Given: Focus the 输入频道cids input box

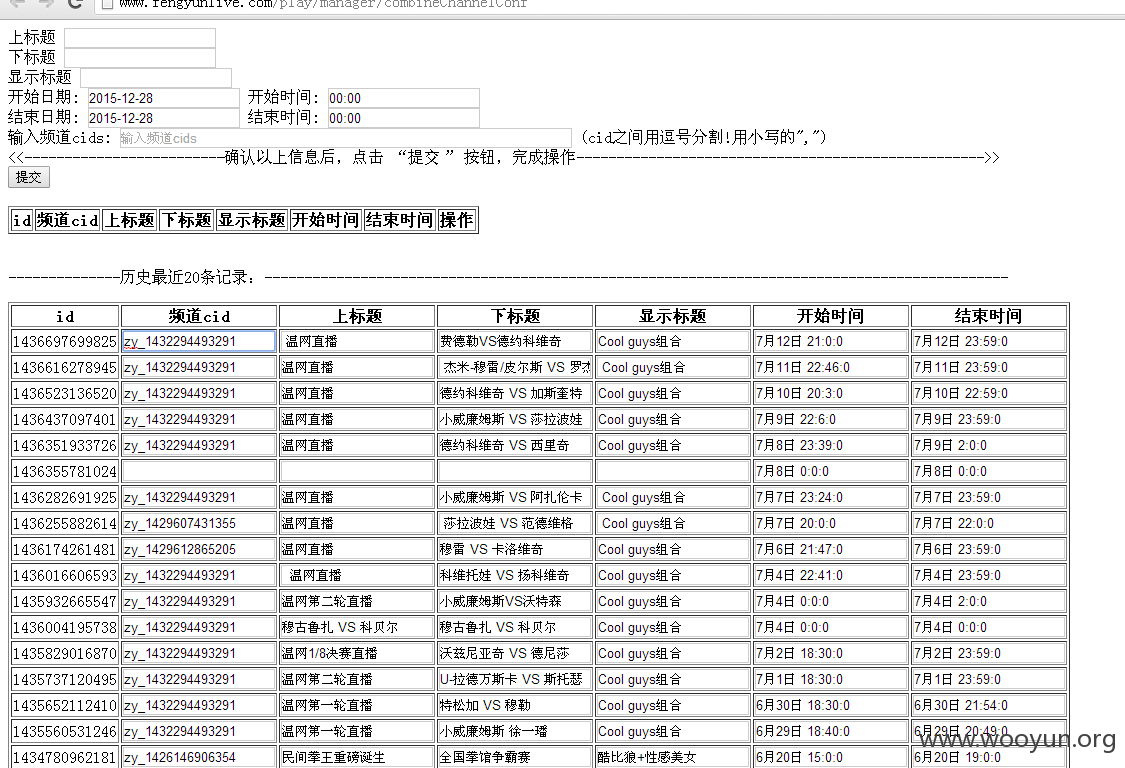Looking at the screenshot, I should [345, 138].
